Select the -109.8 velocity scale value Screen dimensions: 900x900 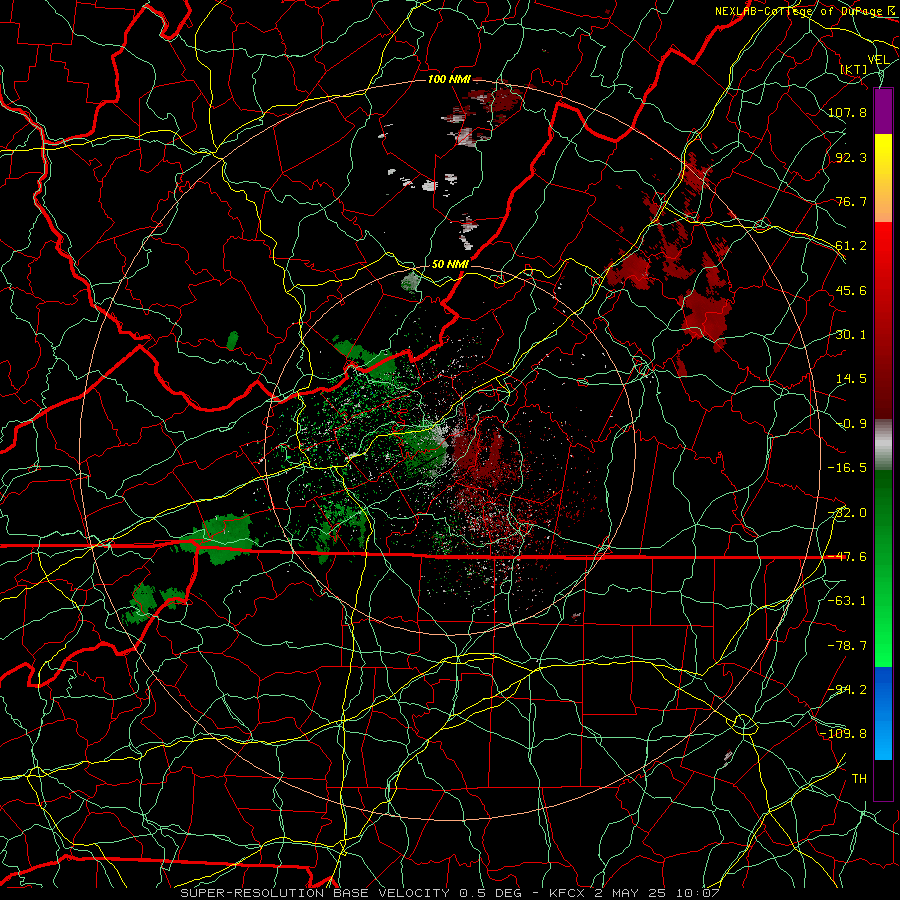tap(844, 734)
